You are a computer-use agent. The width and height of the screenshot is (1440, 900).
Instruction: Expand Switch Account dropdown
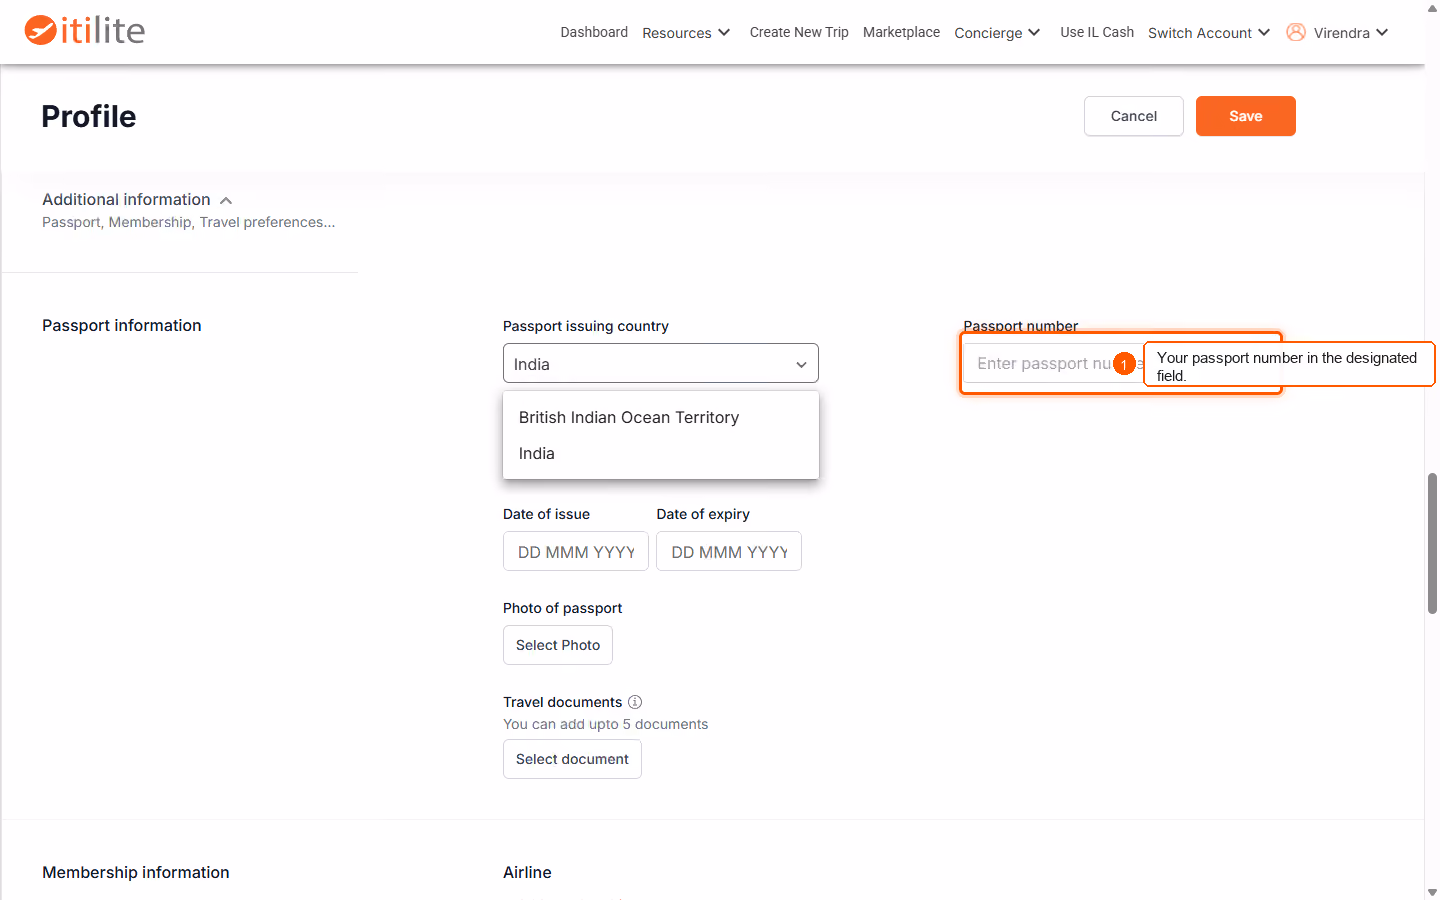(1209, 33)
